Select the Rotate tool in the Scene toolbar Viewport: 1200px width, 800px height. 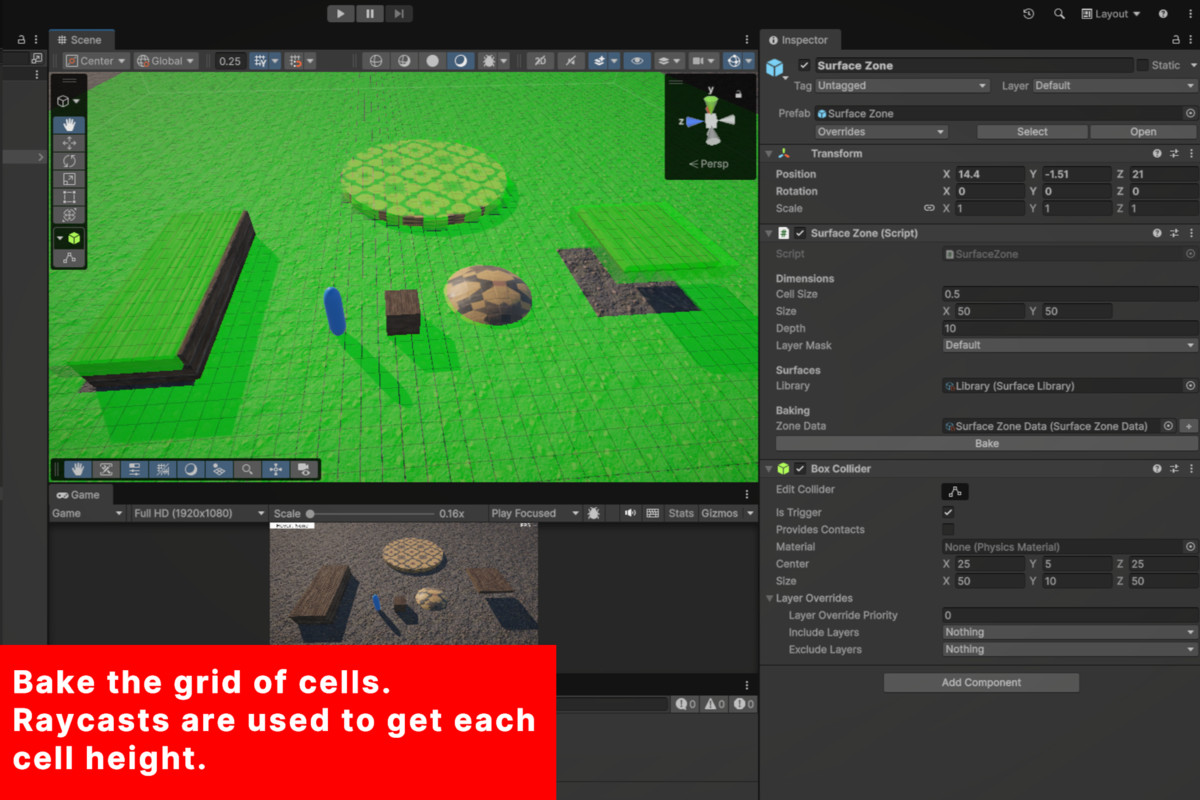[69, 161]
